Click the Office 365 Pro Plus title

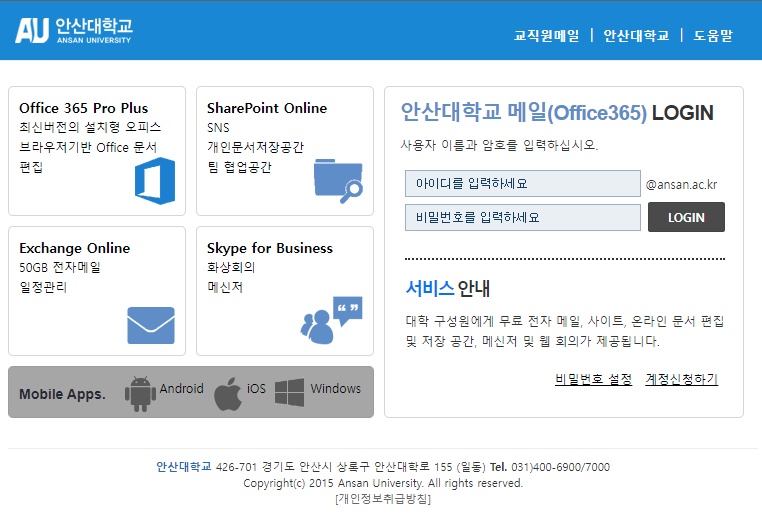coord(84,108)
